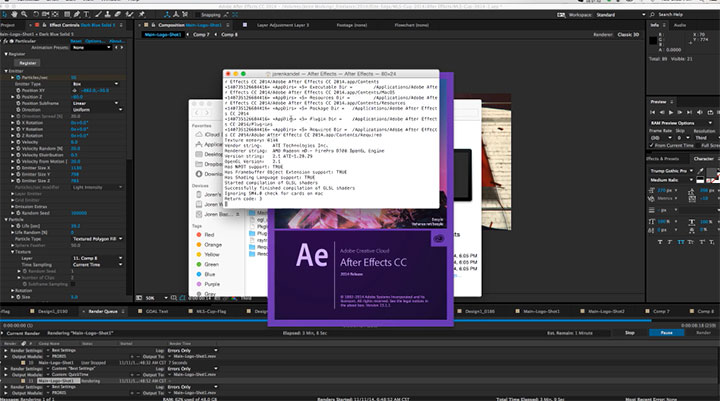This screenshot has height=401, width=720.
Task: Switch to Effects & Presets tab
Action: pos(662,158)
